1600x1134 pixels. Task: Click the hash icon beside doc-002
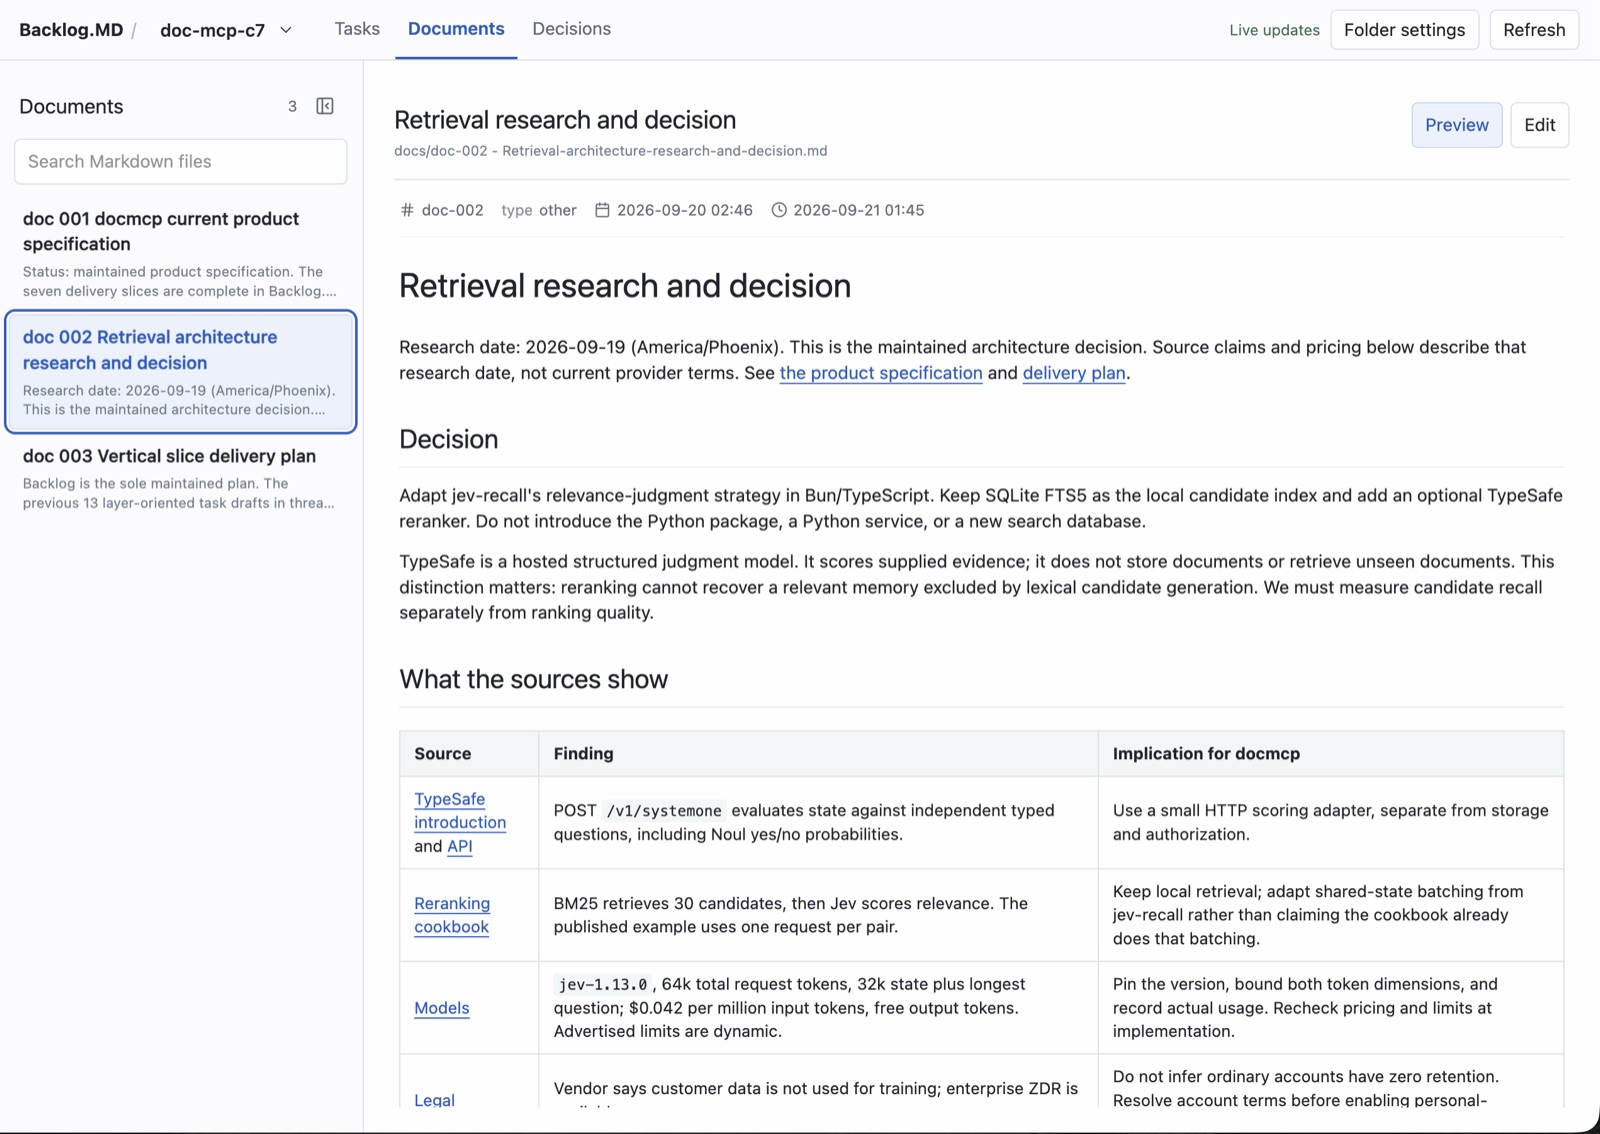point(407,210)
